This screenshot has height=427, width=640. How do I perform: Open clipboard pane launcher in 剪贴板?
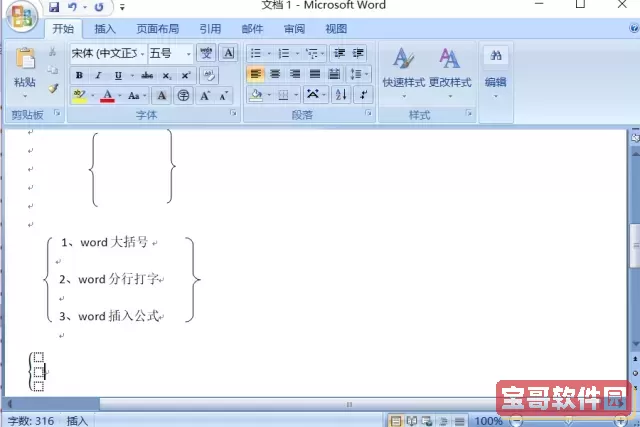(57, 113)
